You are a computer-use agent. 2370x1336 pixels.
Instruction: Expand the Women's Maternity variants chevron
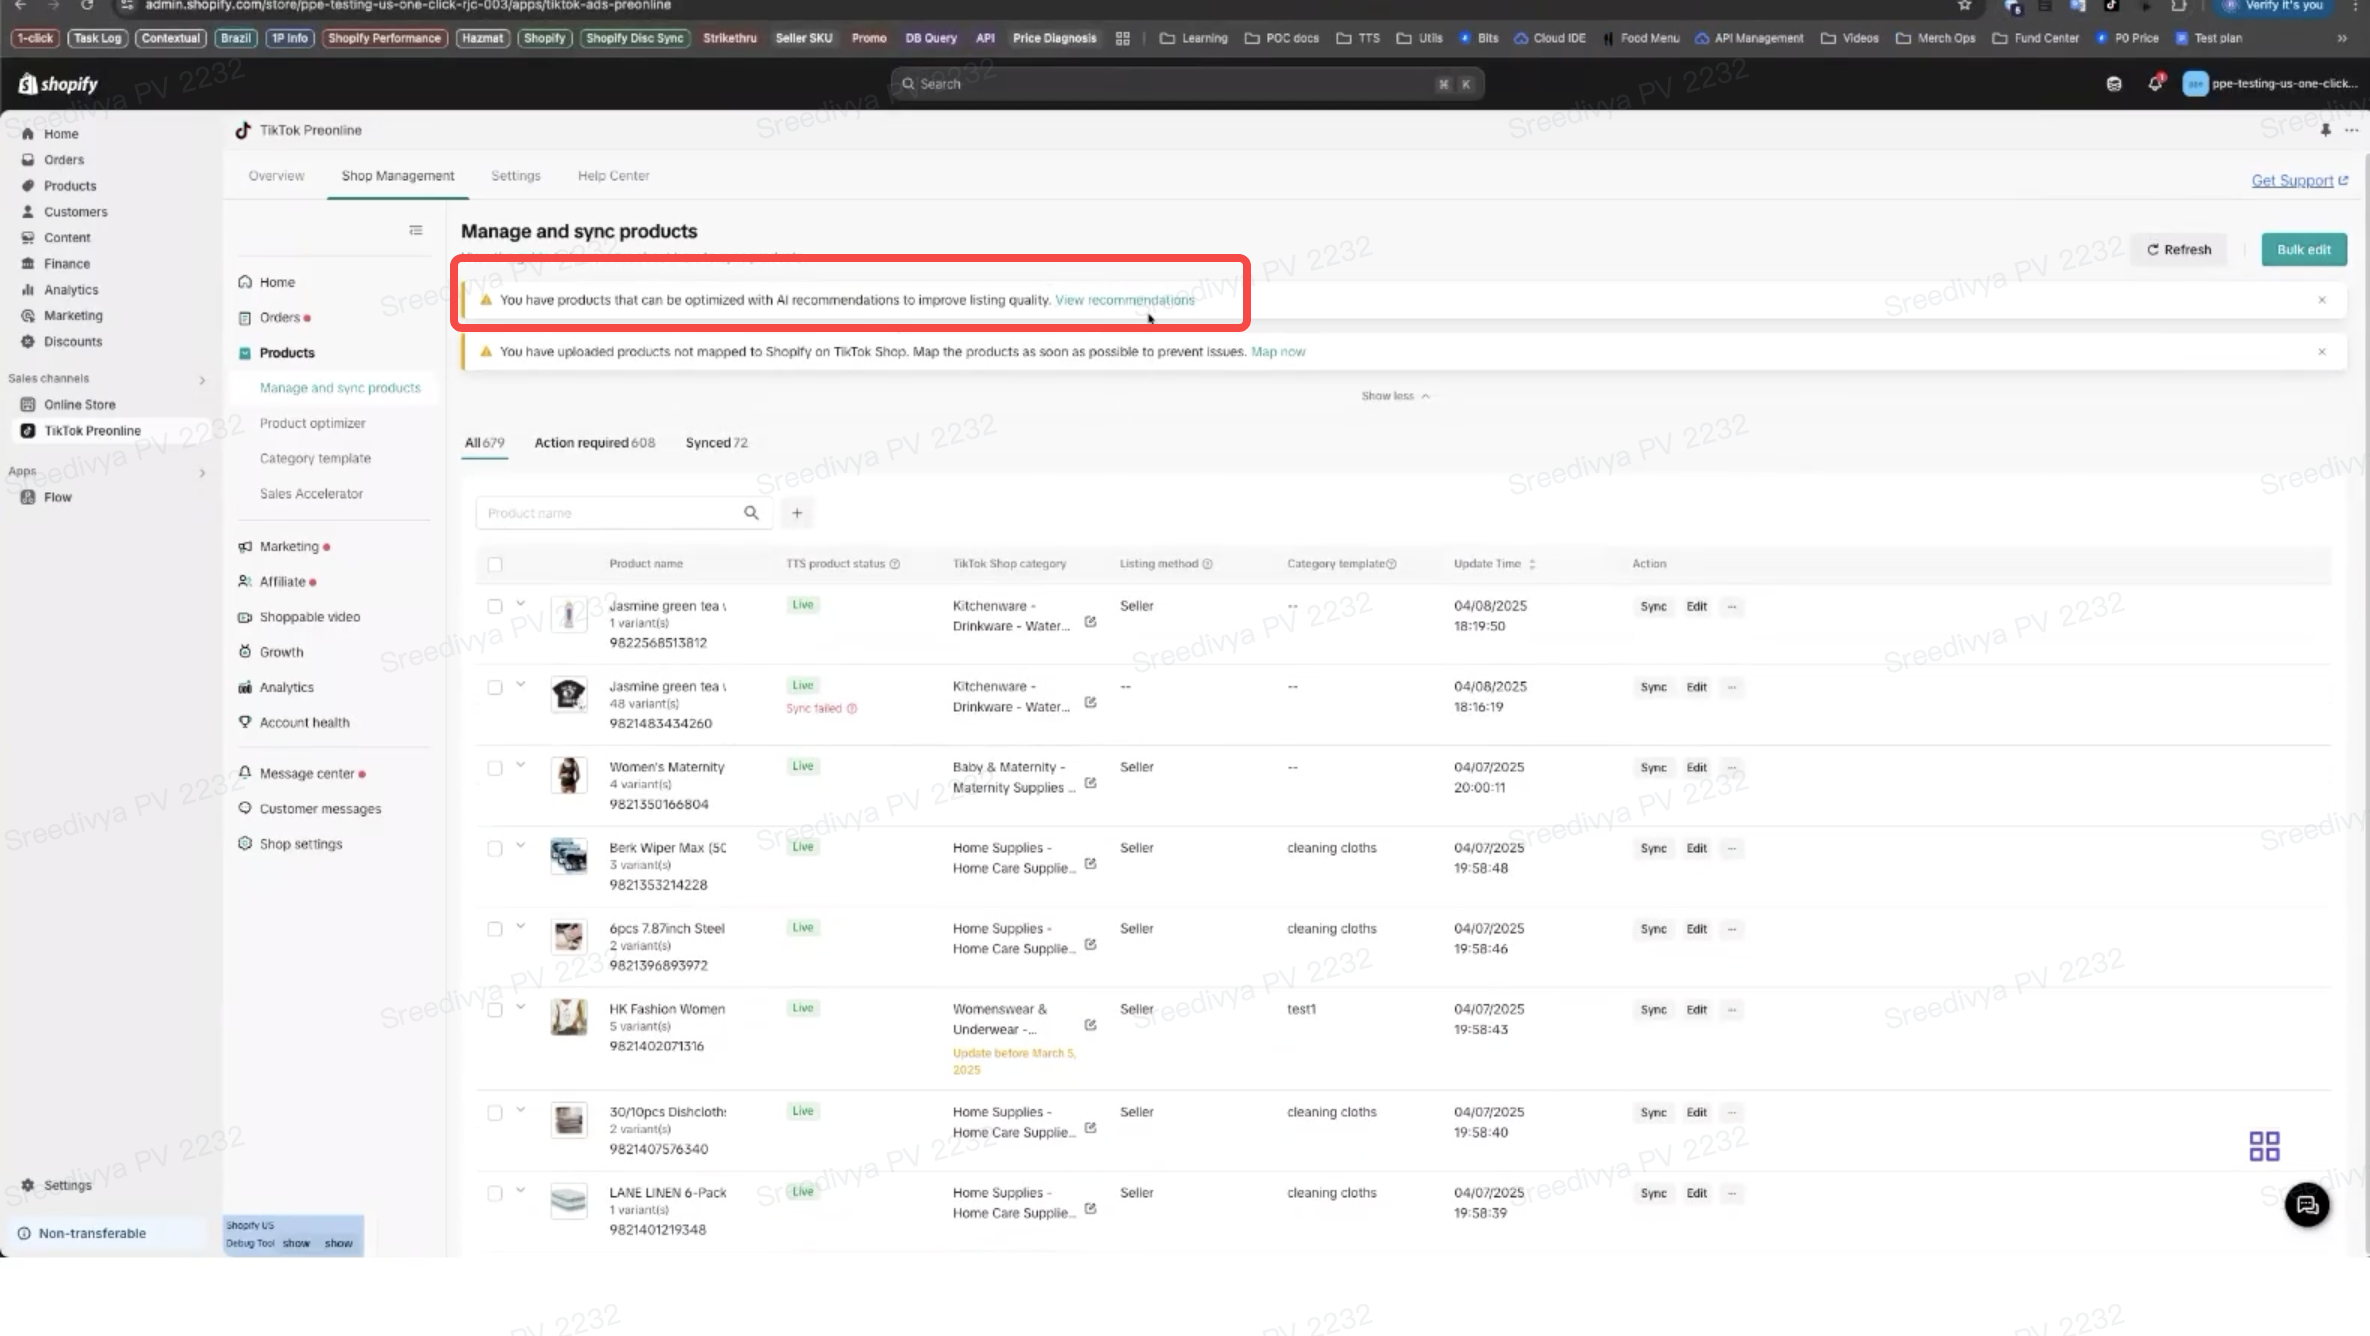coord(521,765)
